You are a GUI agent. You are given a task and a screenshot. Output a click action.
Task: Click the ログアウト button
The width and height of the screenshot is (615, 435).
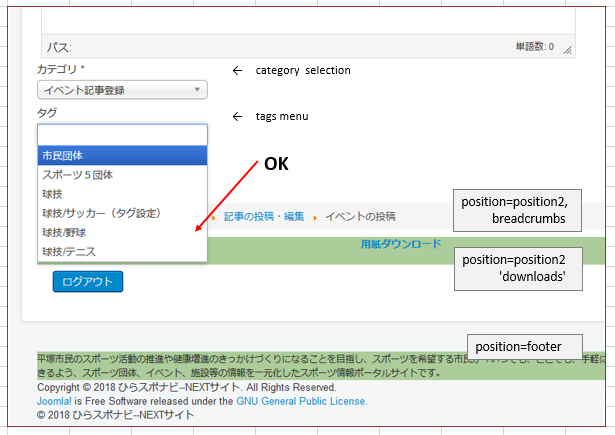pyautogui.click(x=88, y=281)
